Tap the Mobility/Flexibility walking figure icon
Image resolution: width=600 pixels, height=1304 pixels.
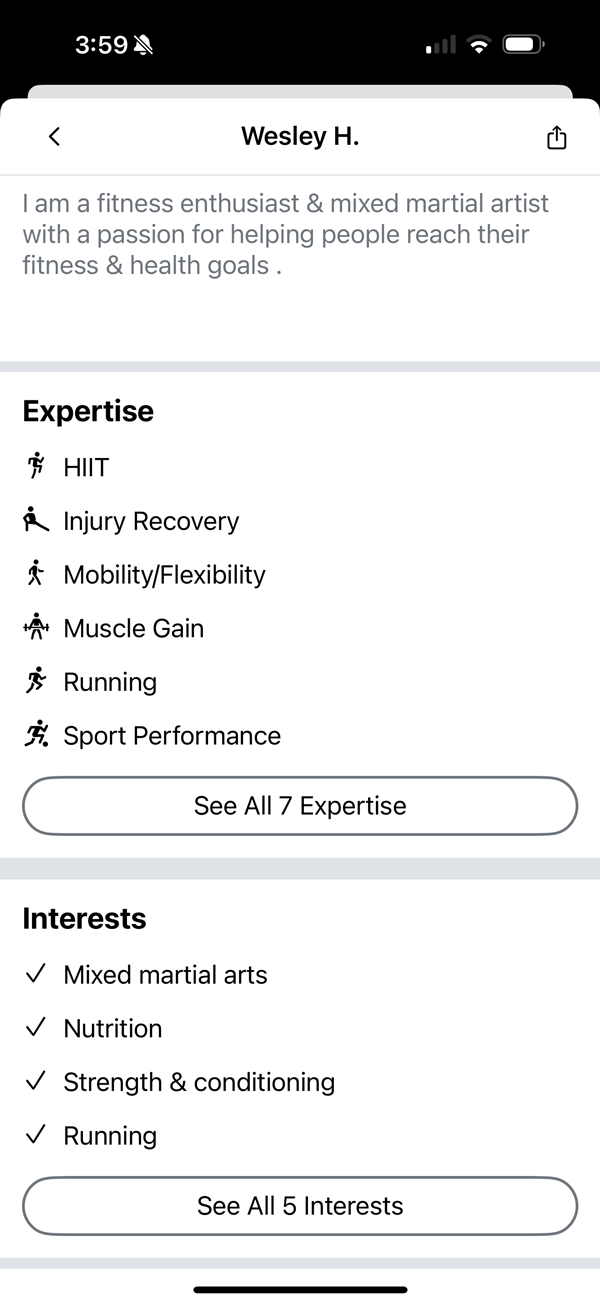36,574
